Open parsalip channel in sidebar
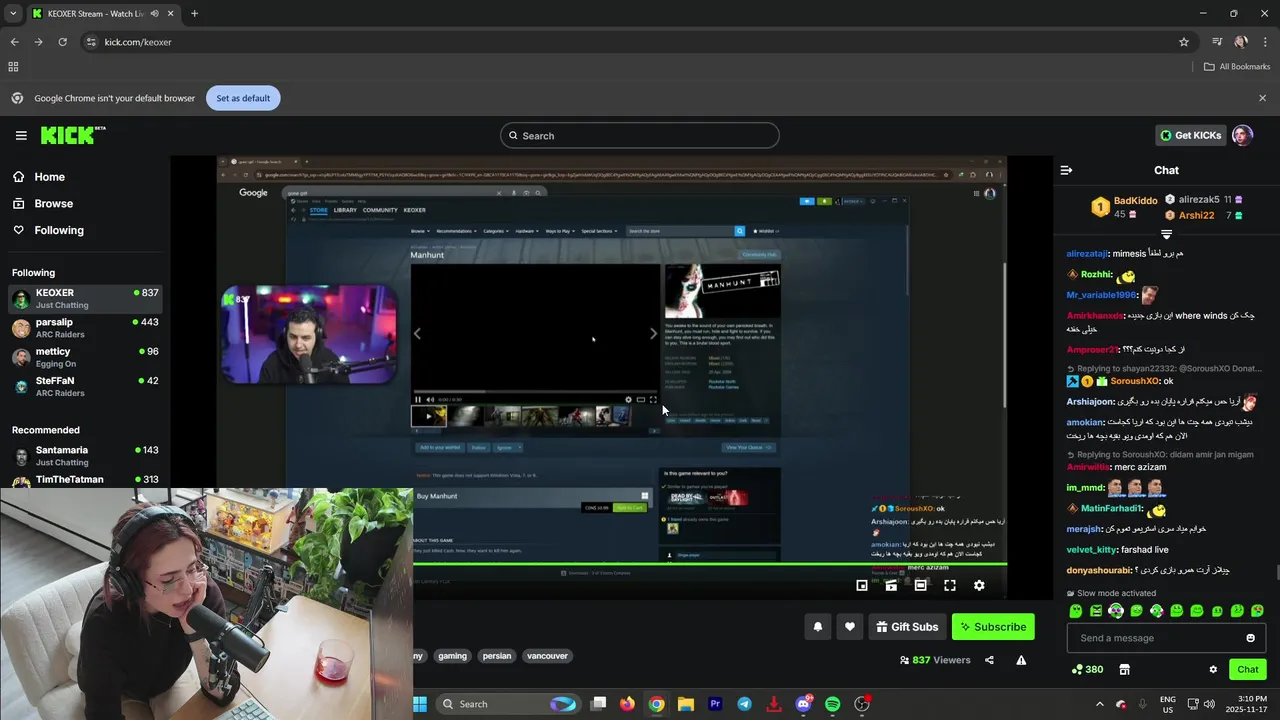The height and width of the screenshot is (720, 1280). coord(85,328)
